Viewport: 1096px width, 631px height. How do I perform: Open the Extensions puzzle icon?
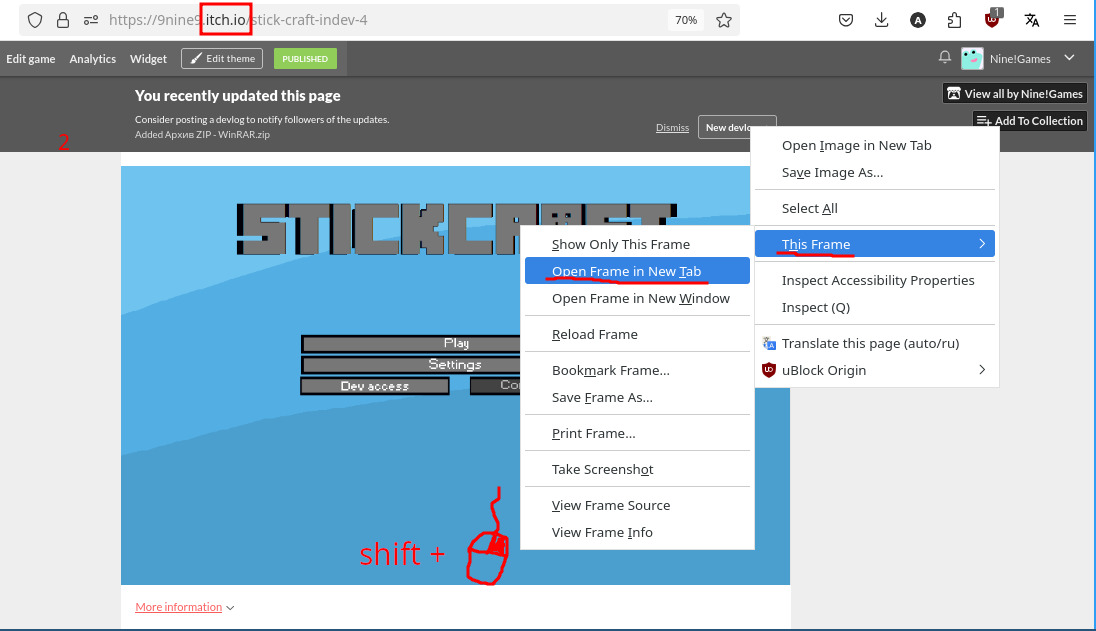coord(954,20)
